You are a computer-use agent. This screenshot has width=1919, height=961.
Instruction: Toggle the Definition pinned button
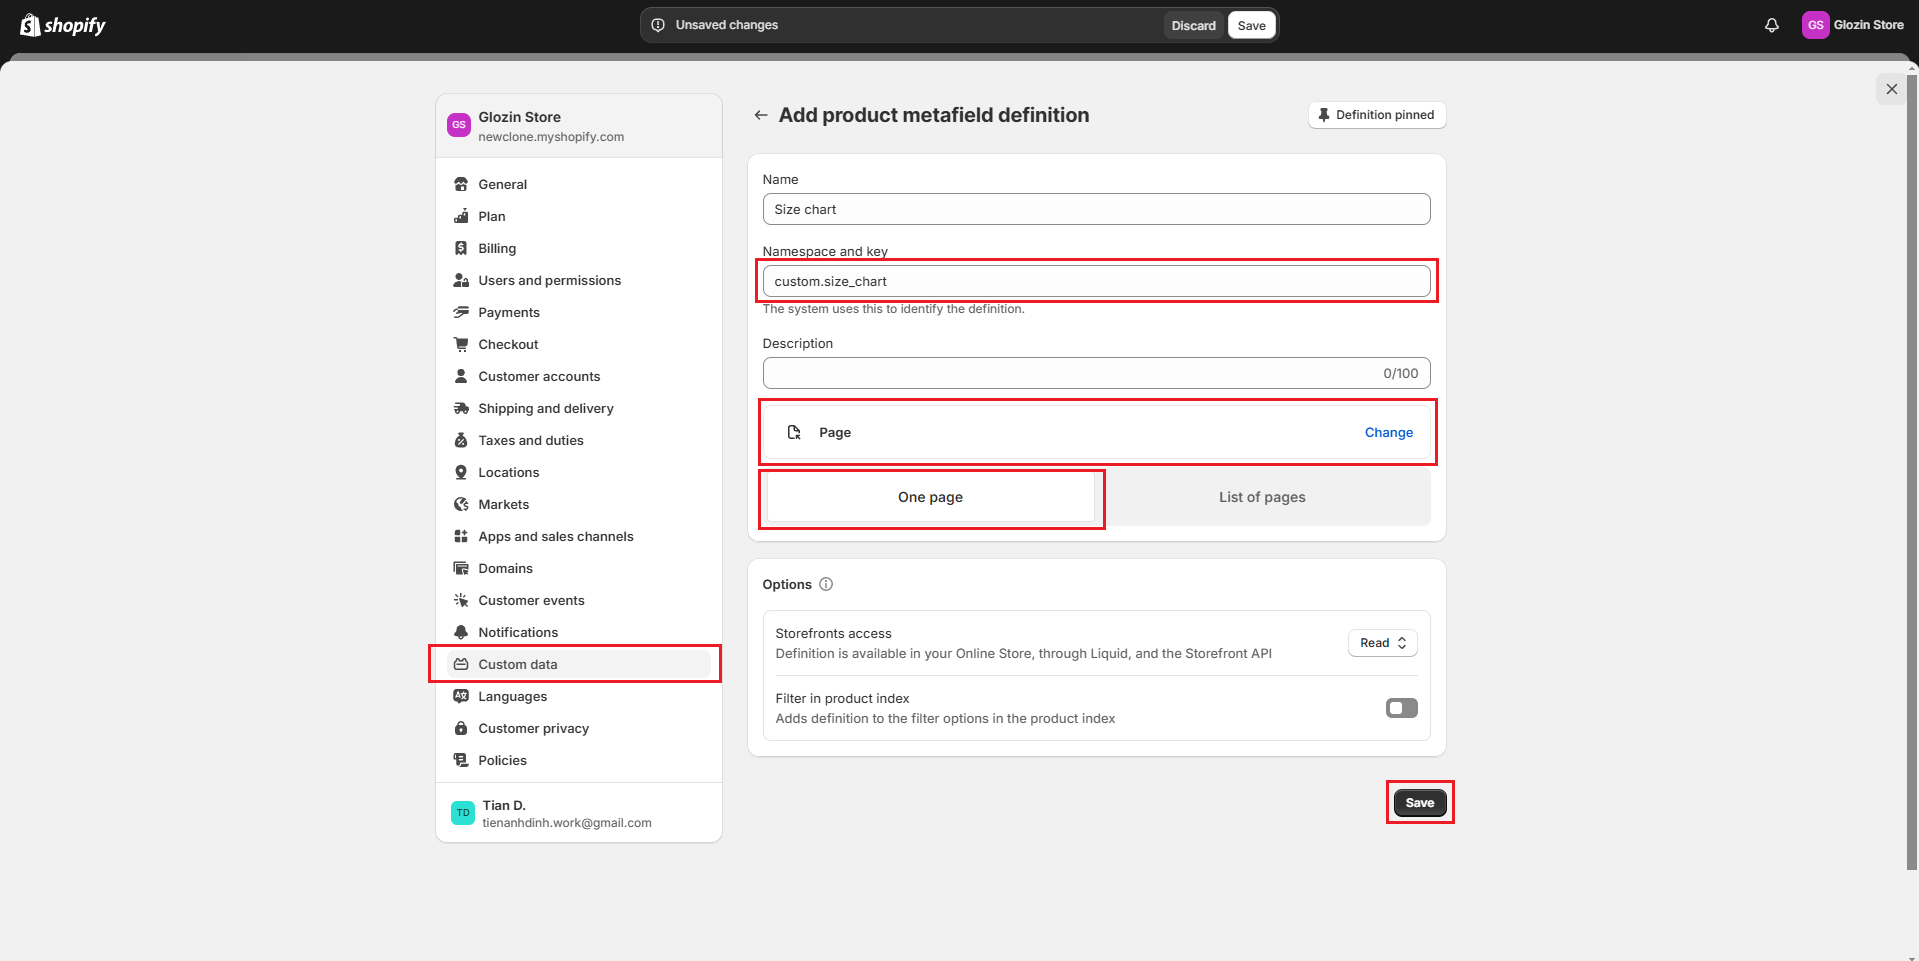point(1376,115)
